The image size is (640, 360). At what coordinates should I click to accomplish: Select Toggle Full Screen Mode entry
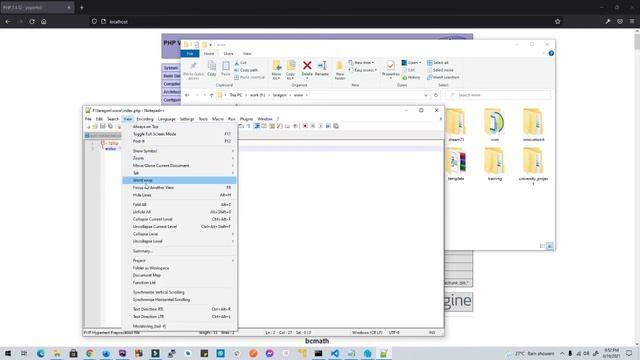coord(179,134)
